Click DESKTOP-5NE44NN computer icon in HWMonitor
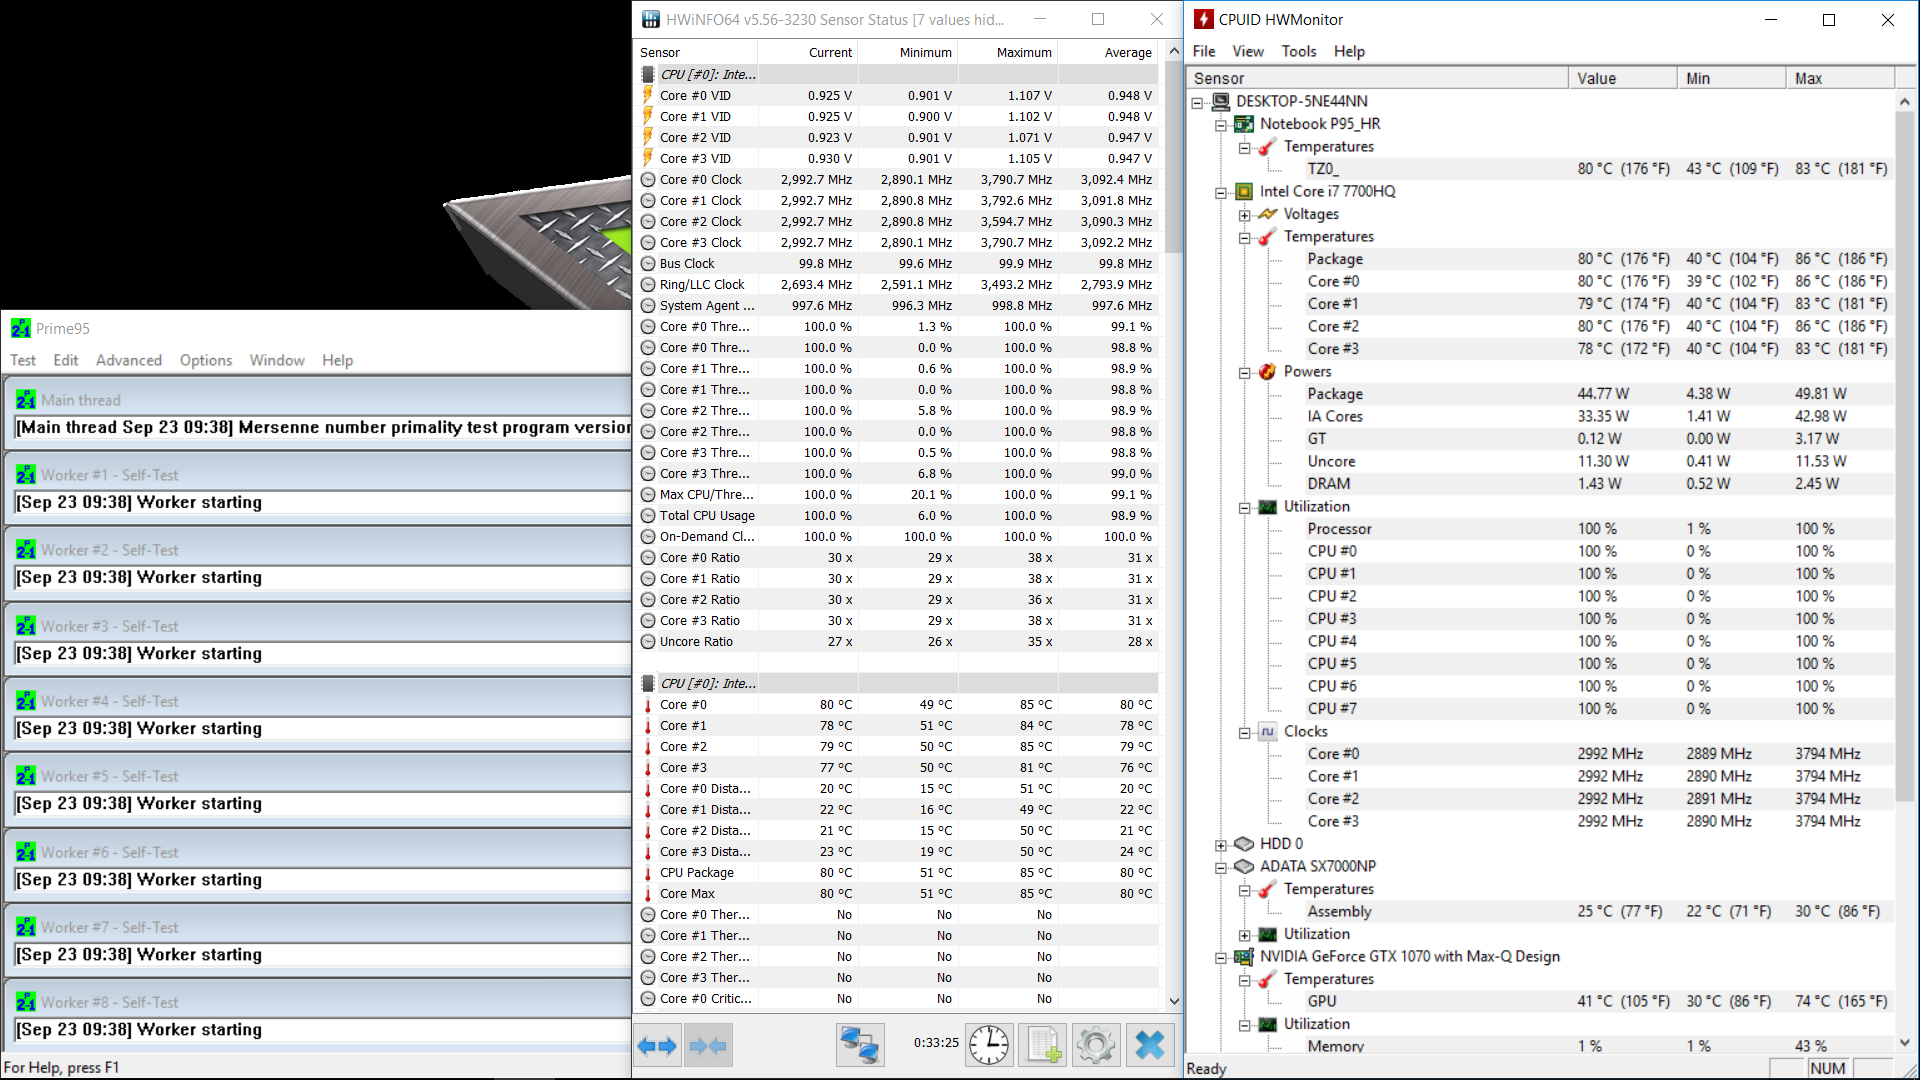Viewport: 1920px width, 1080px height. pyautogui.click(x=1220, y=101)
